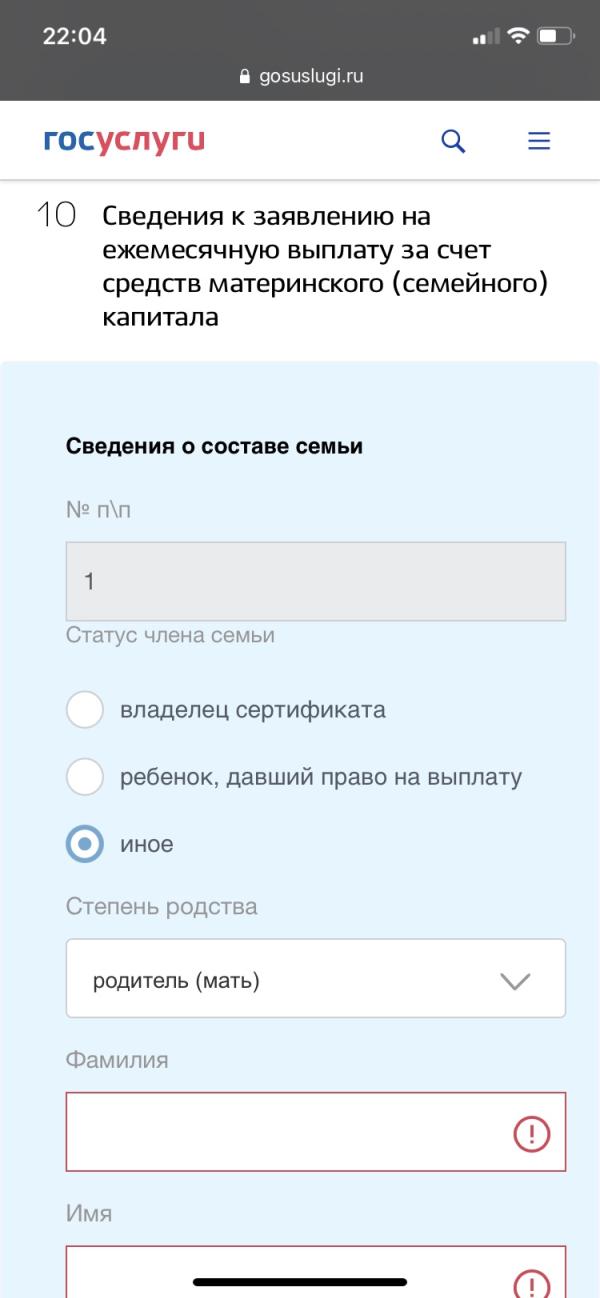Click error icon in Имя field

point(532,1282)
